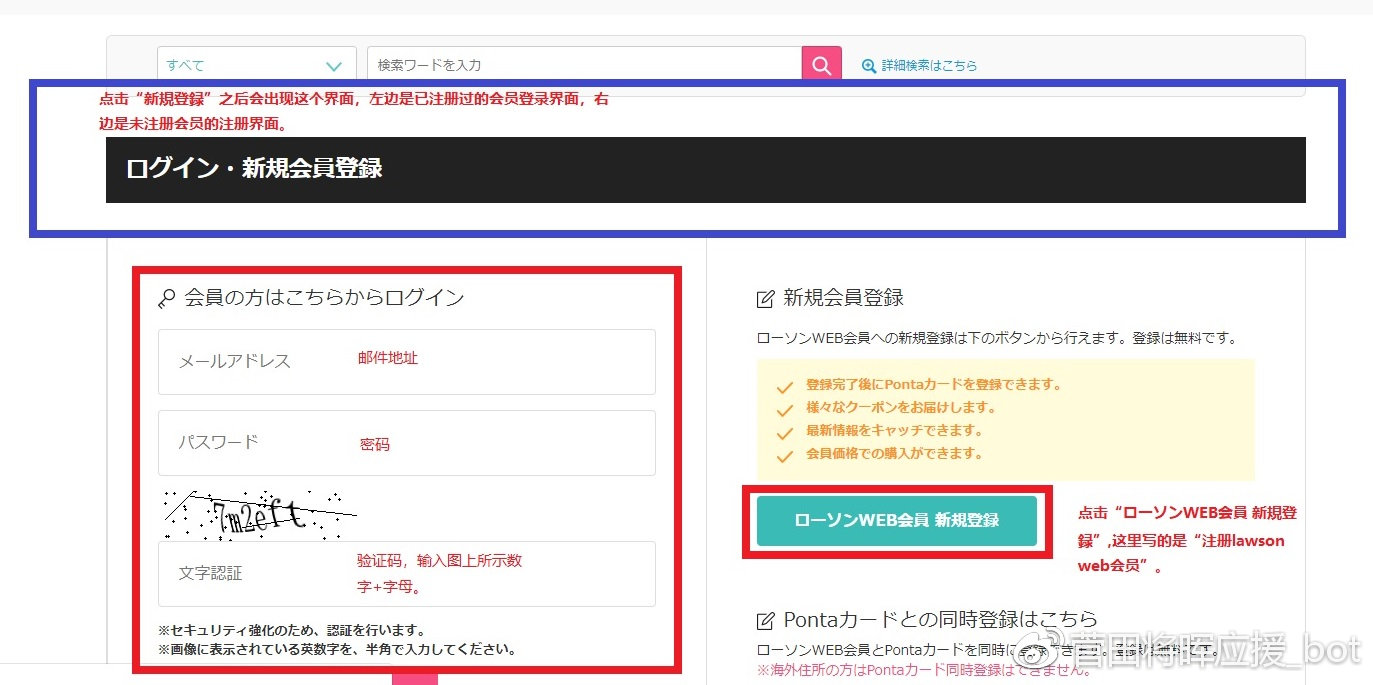Click the key icon beside the login heading

pos(167,298)
